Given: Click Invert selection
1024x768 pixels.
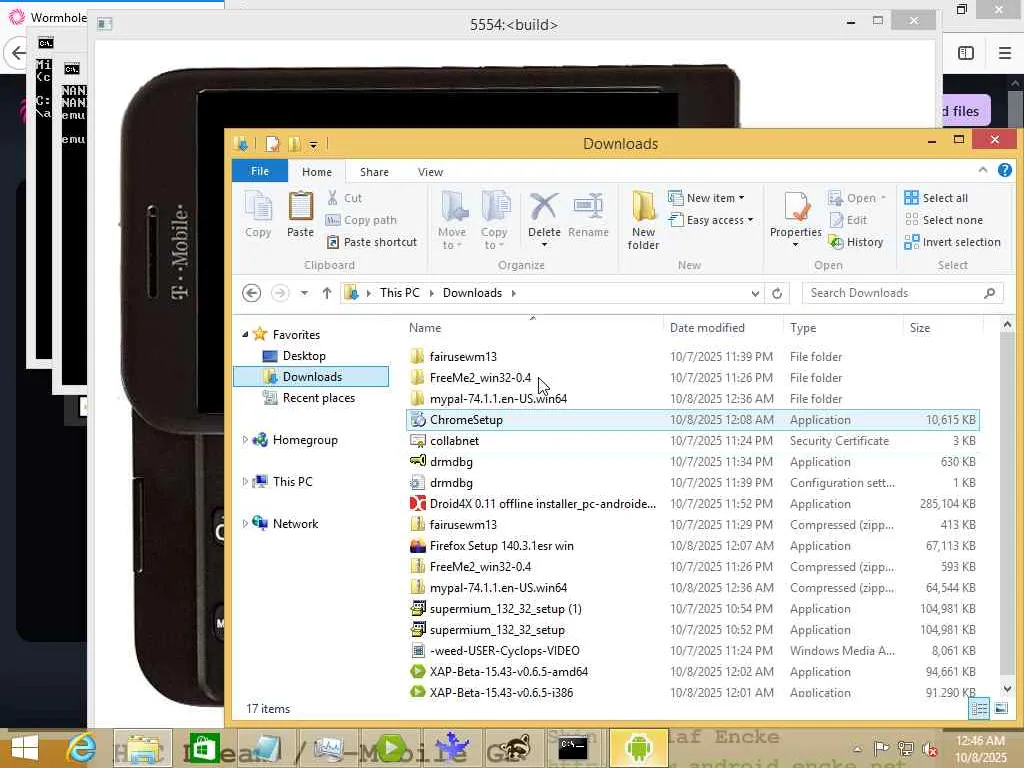Looking at the screenshot, I should pyautogui.click(x=952, y=242).
